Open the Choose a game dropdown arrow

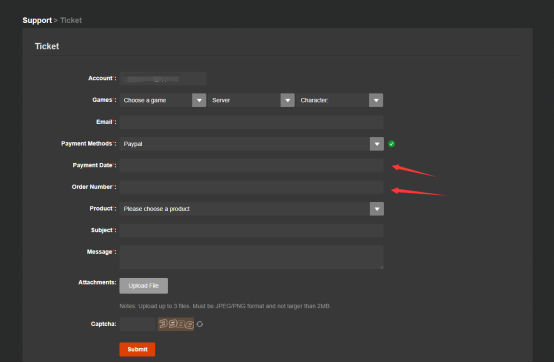tap(199, 100)
